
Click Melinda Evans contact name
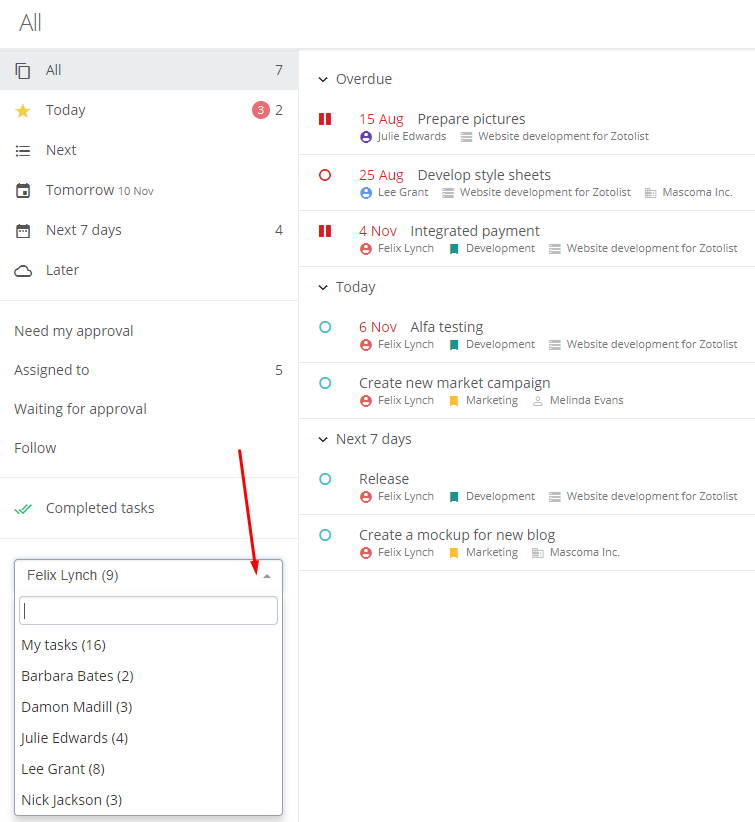click(586, 401)
